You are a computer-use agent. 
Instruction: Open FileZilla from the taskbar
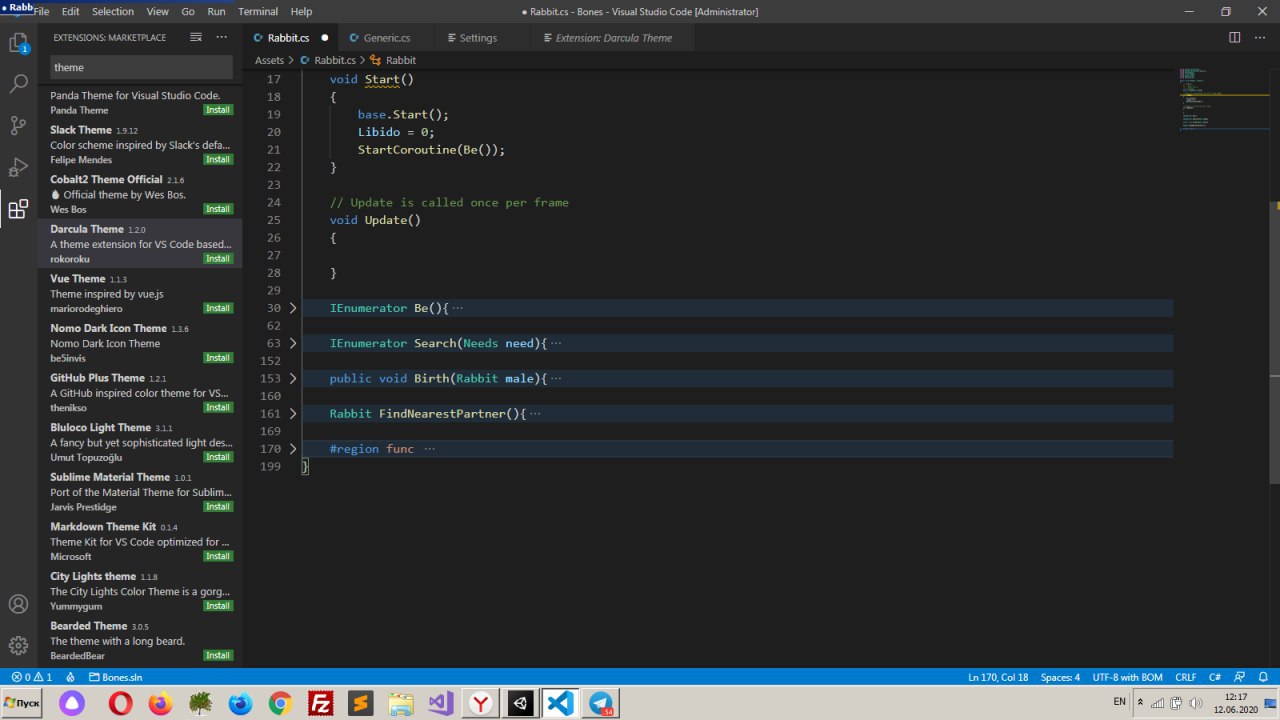coord(321,703)
